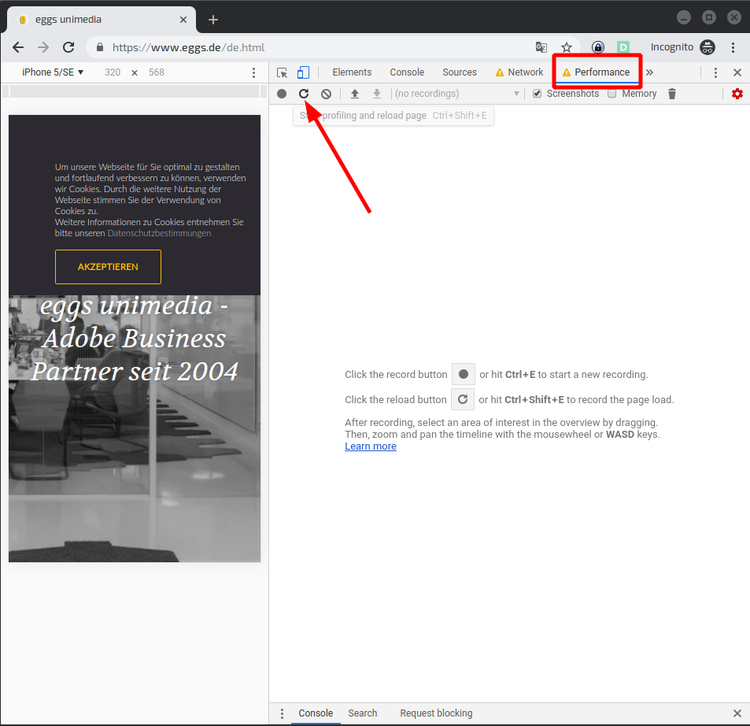Go forward with browser forward arrow
Image resolution: width=750 pixels, height=726 pixels.
pyautogui.click(x=44, y=47)
